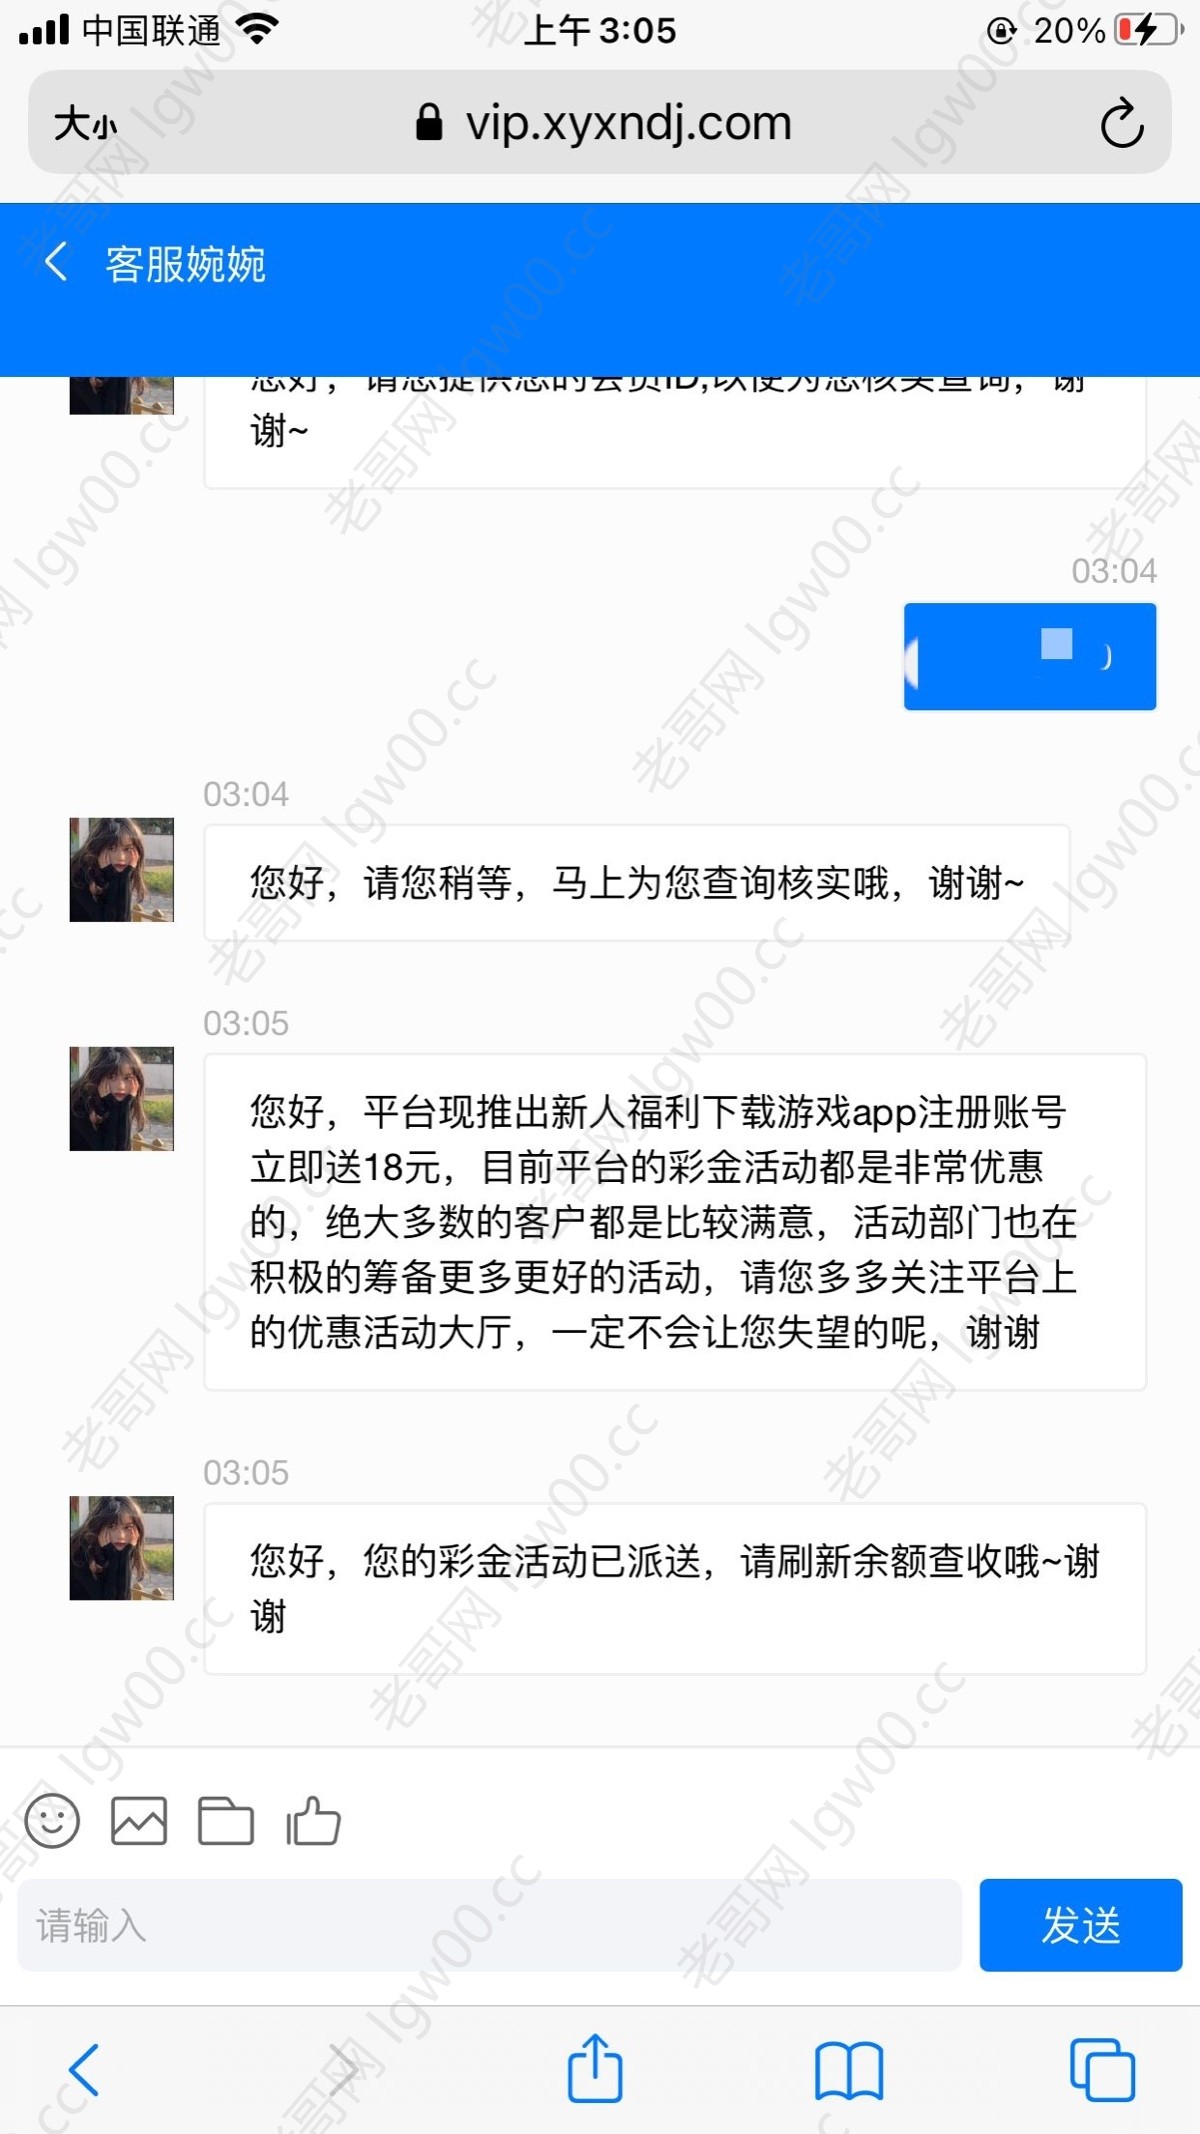Image resolution: width=1200 pixels, height=2134 pixels.
Task: Reload the page with refresh icon
Action: click(x=1122, y=123)
